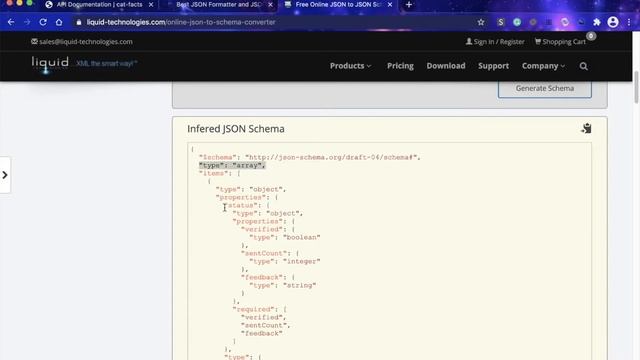The width and height of the screenshot is (640, 360).
Task: Open the Chrome three-dot menu
Action: tap(629, 22)
